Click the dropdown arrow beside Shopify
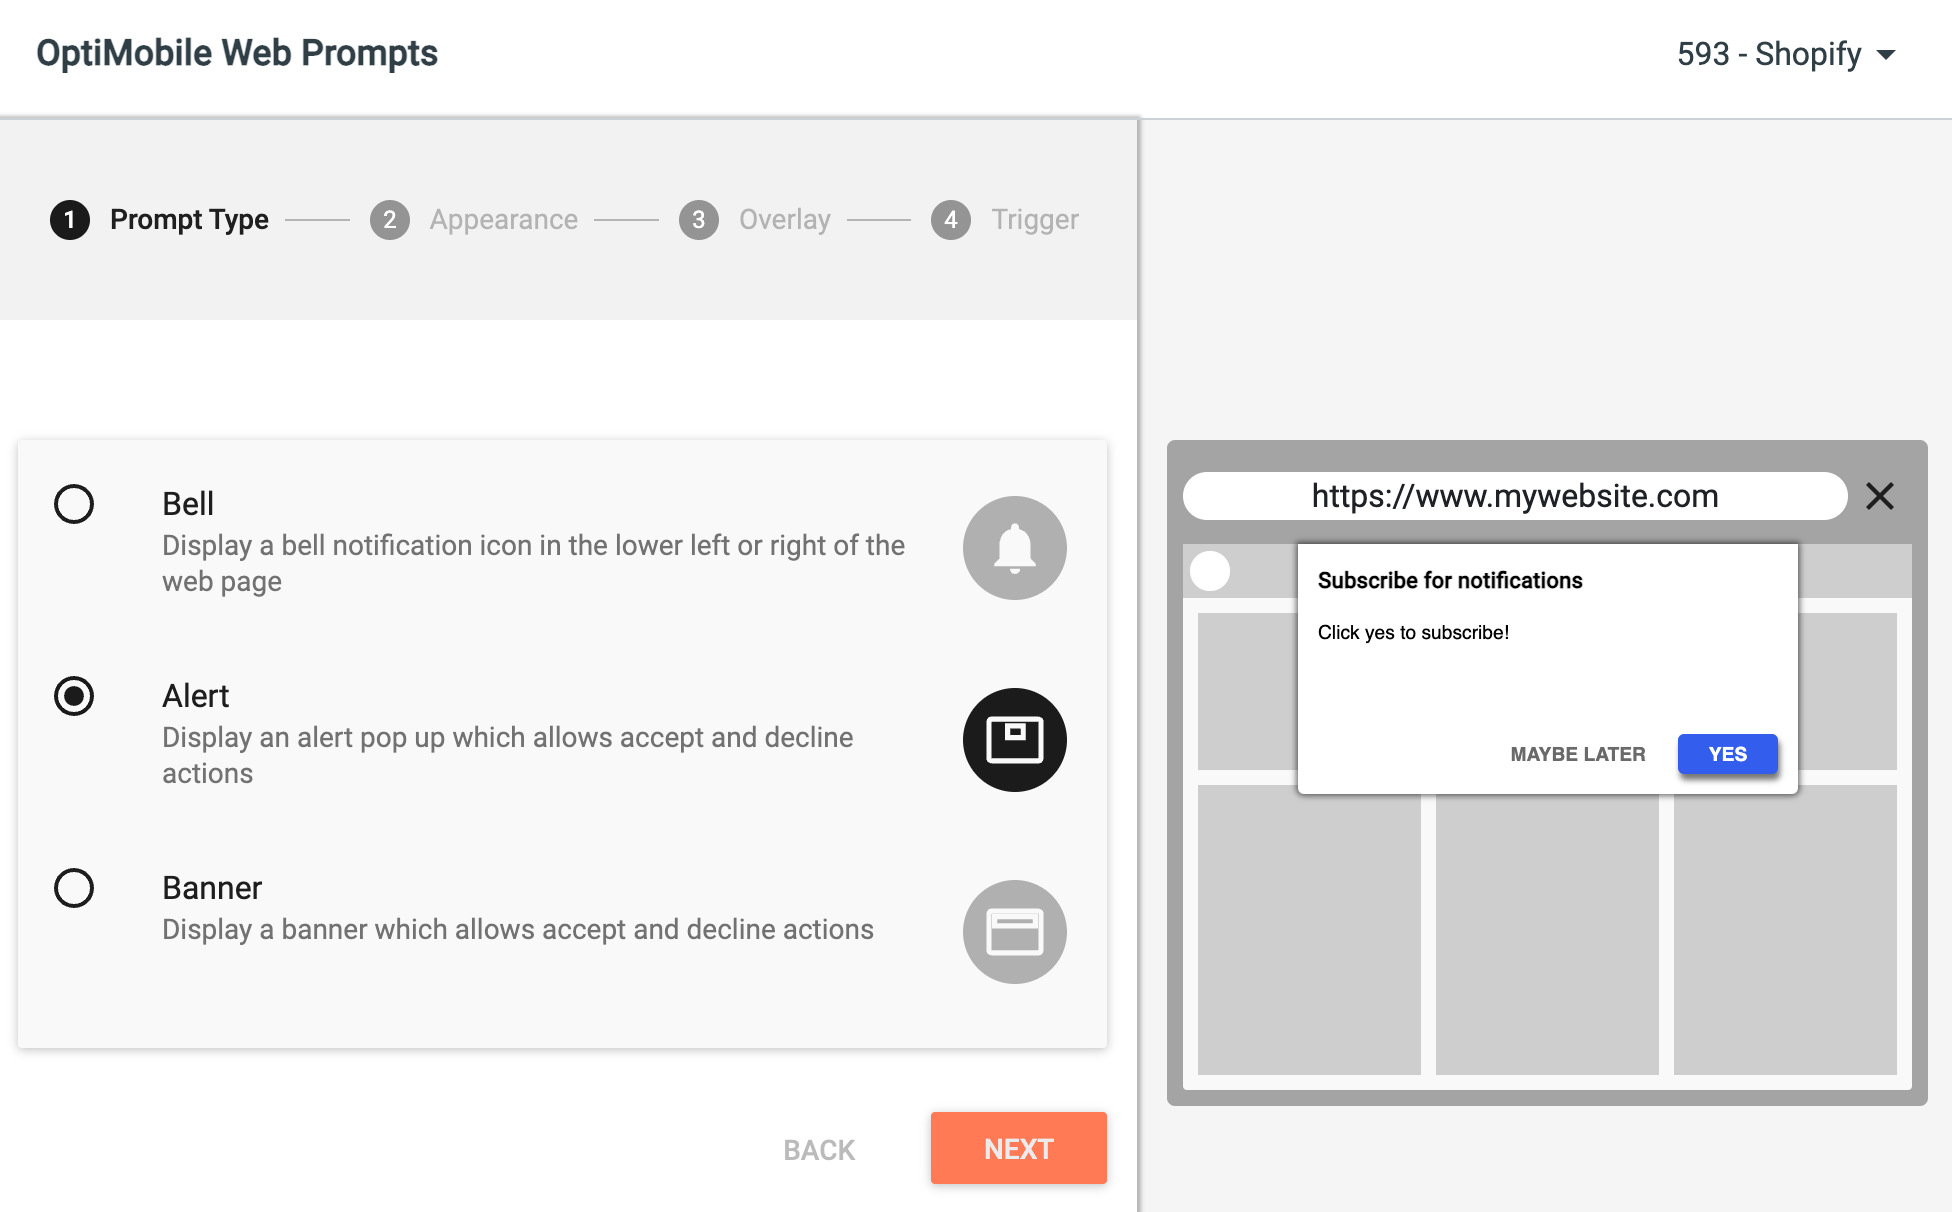 1886,55
